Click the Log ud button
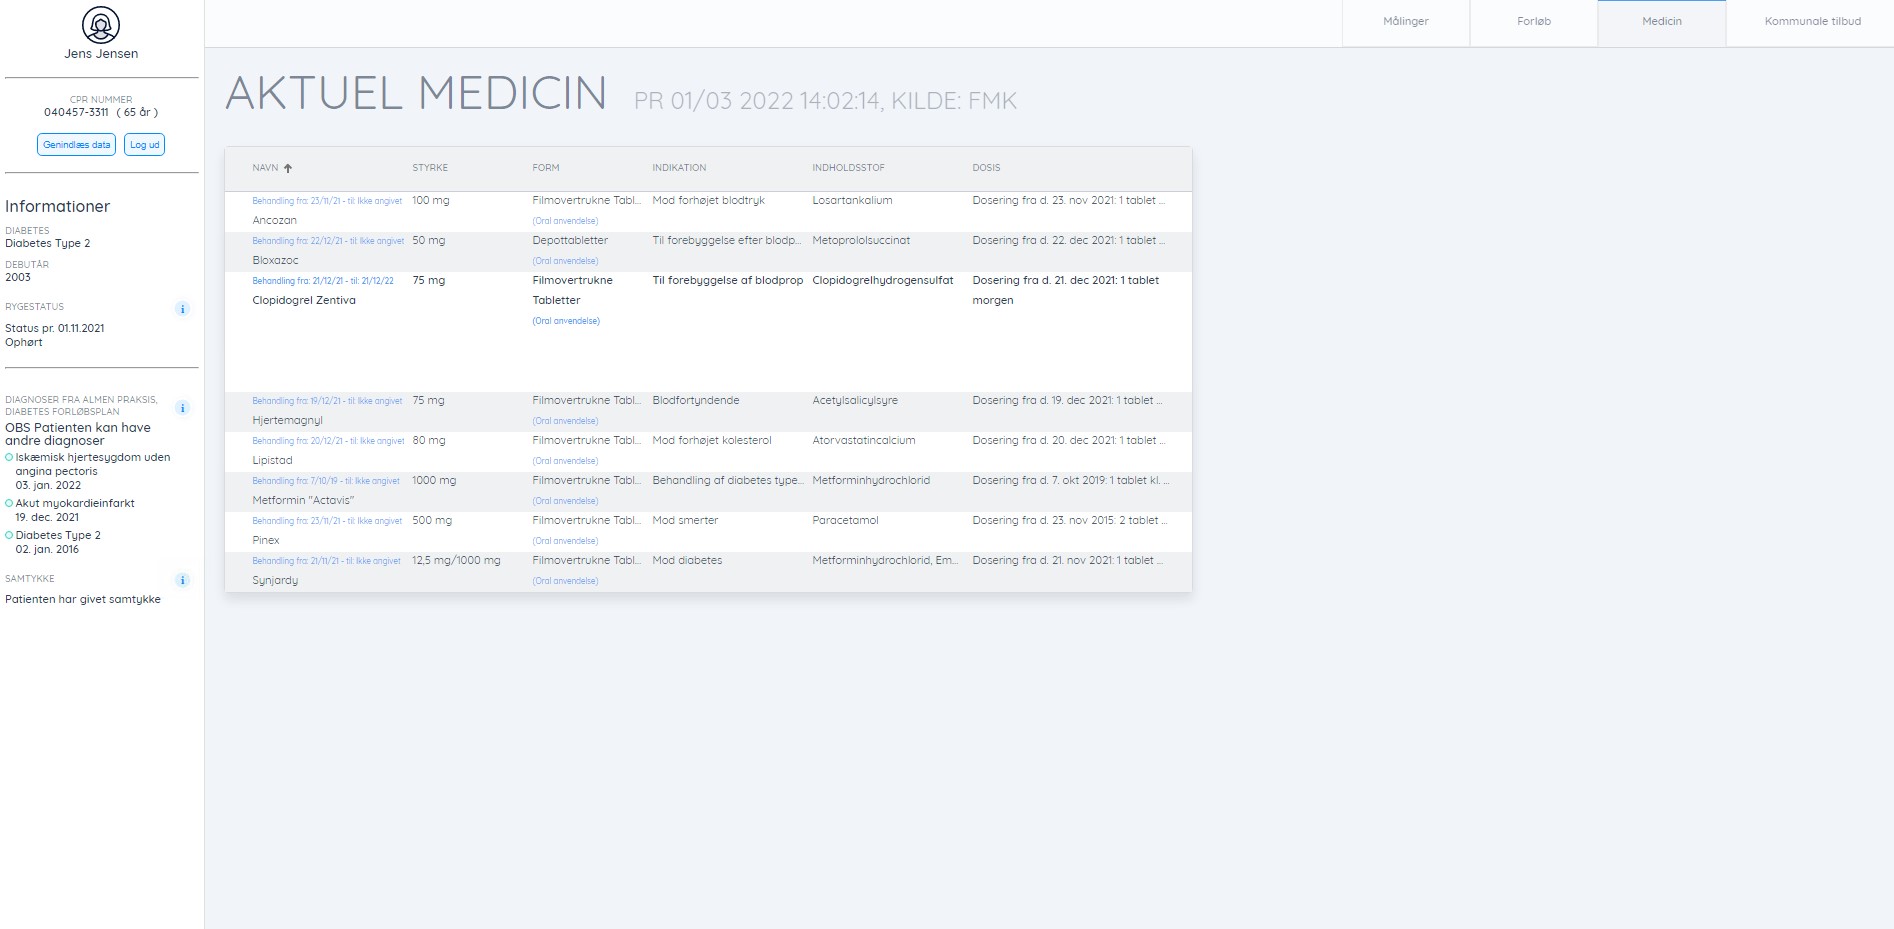1894x929 pixels. [144, 145]
